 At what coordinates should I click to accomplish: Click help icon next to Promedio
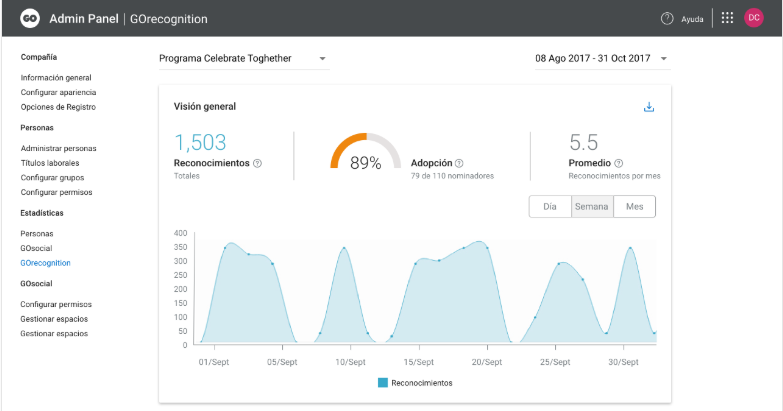click(619, 163)
